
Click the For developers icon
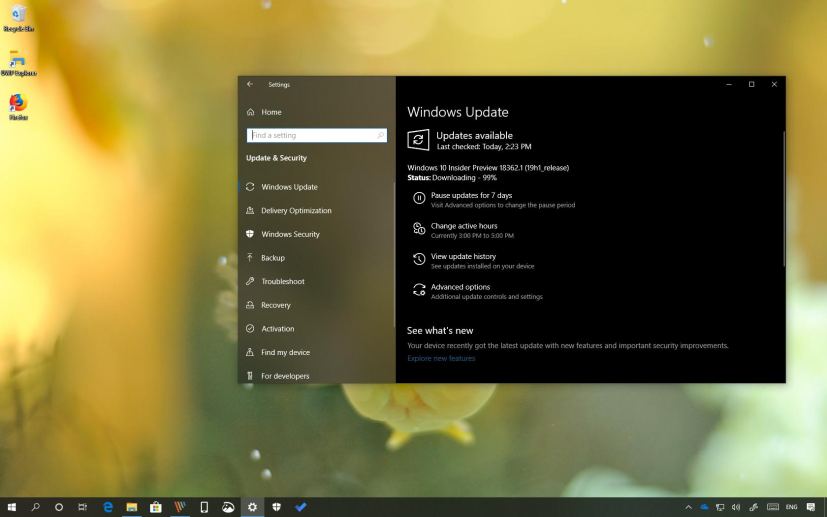250,376
